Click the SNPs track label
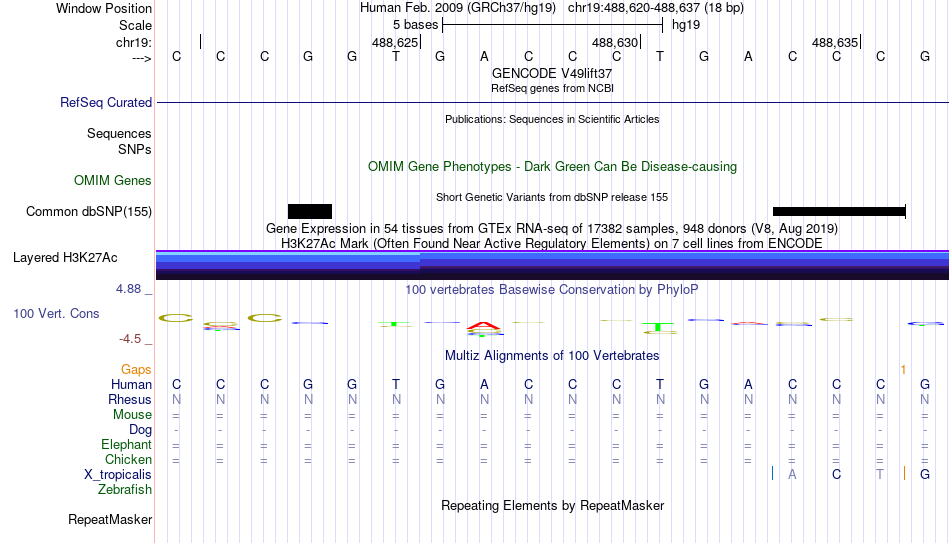950x543 pixels. point(135,149)
